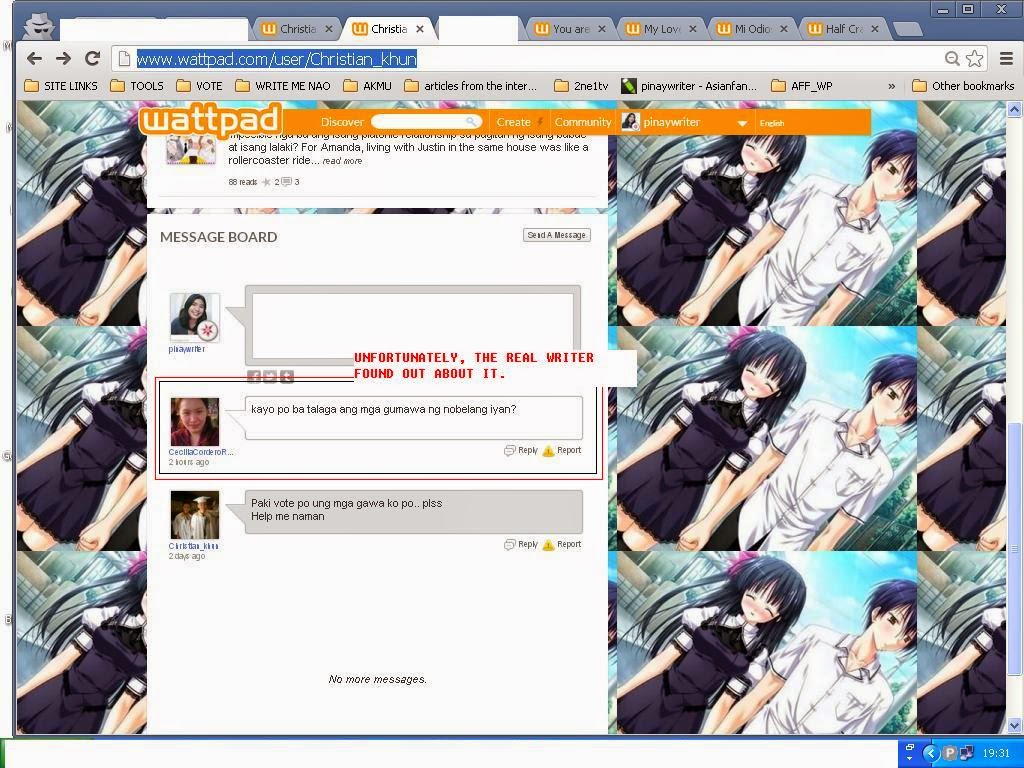Click the search magnifier in Wattpad search box
This screenshot has width=1024, height=768.
[x=471, y=122]
